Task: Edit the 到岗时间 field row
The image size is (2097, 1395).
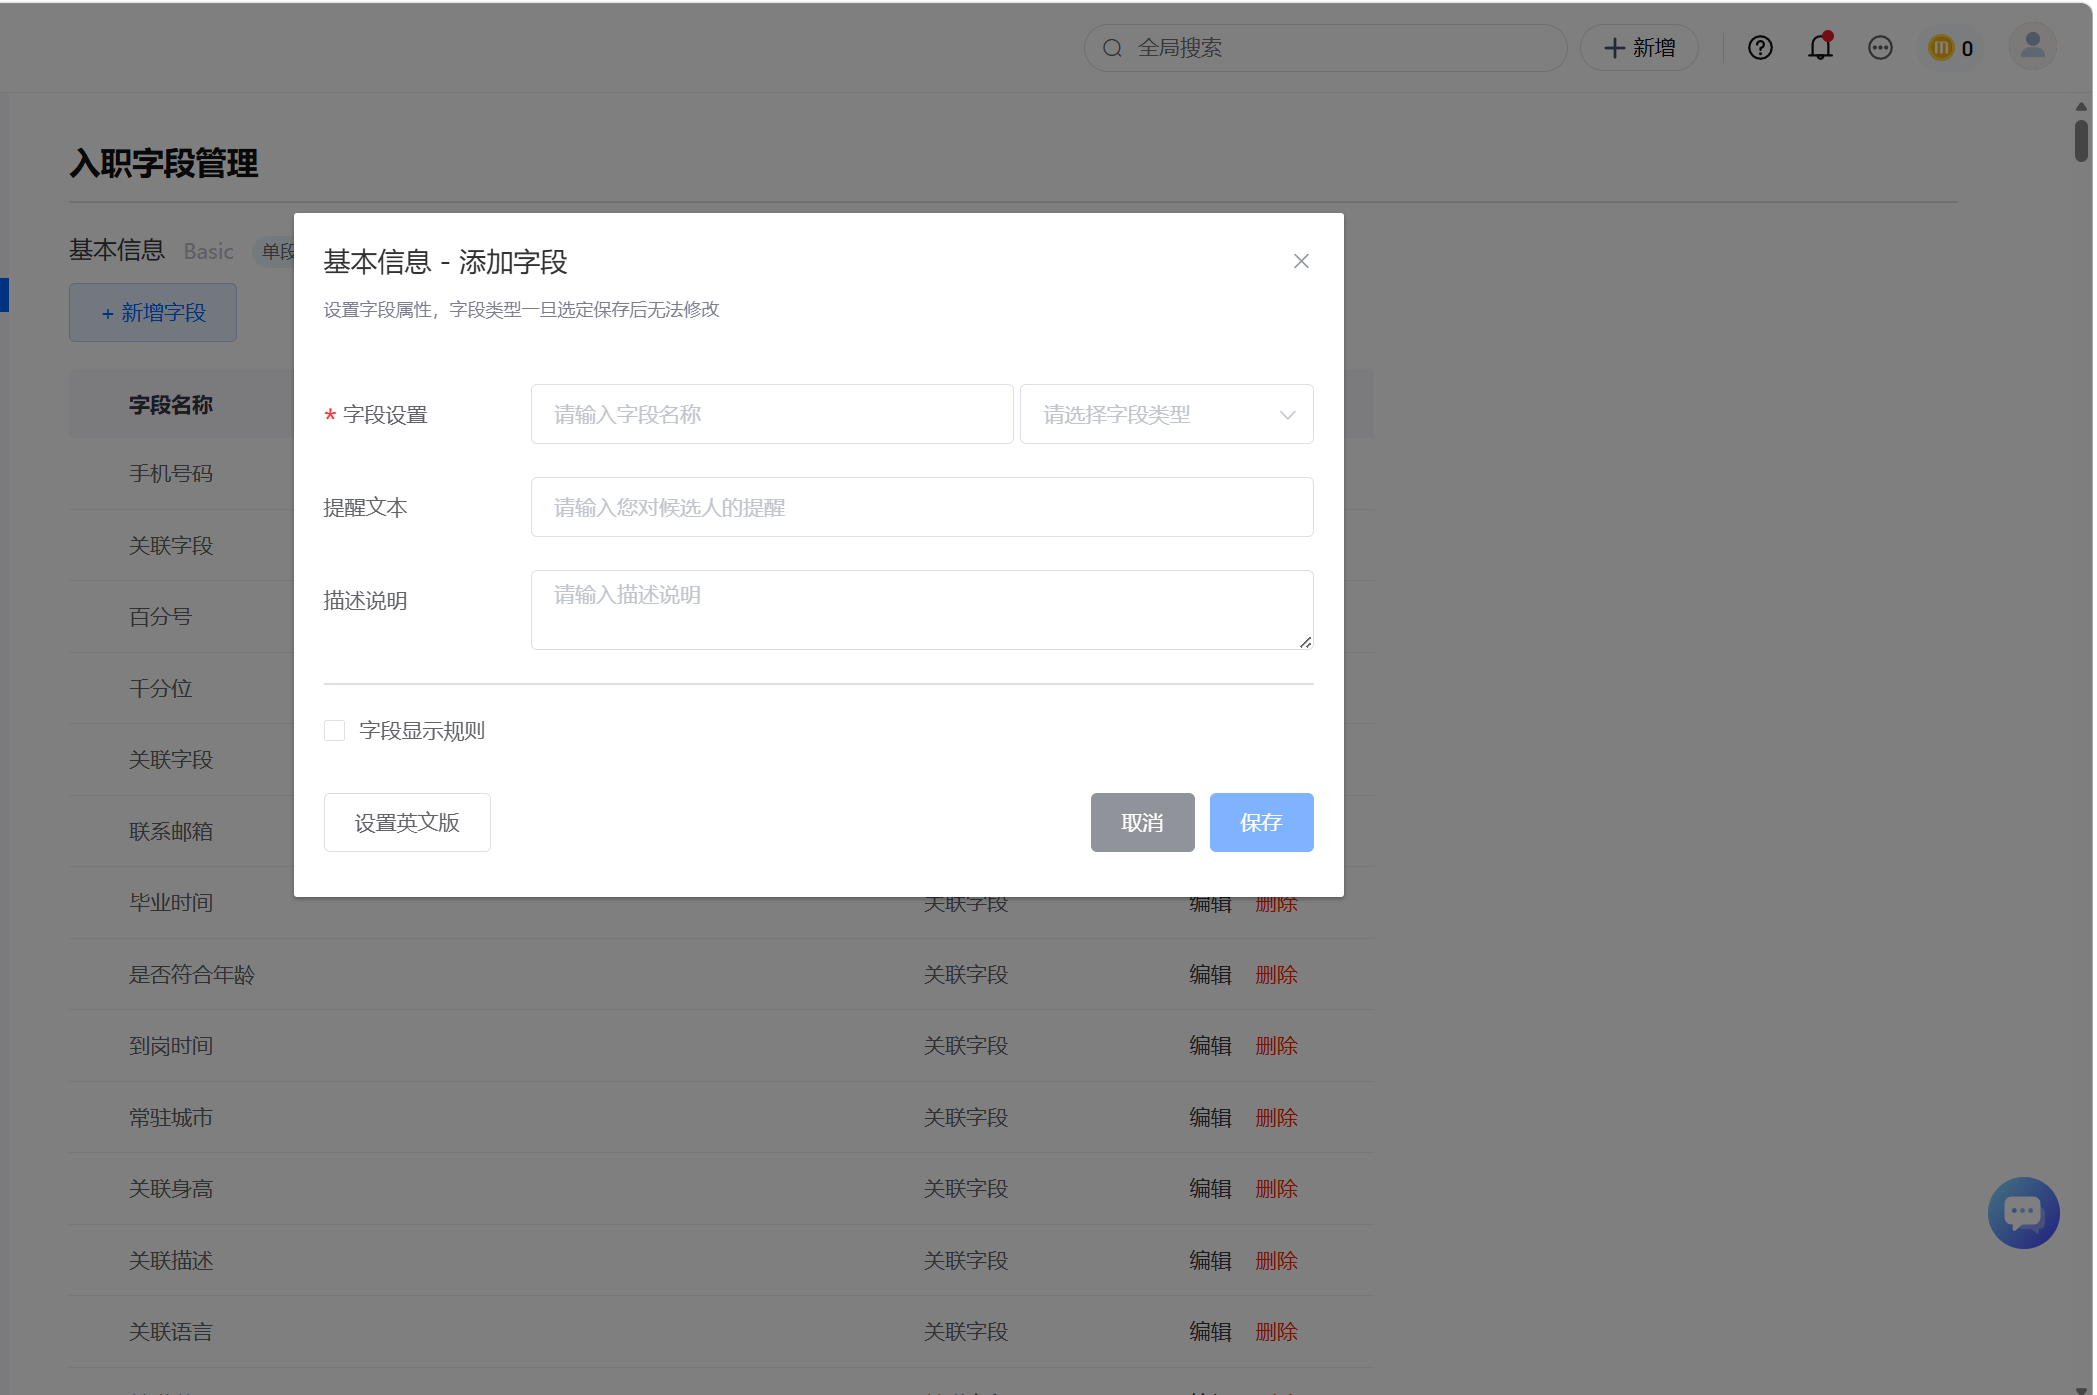Action: [x=1210, y=1046]
